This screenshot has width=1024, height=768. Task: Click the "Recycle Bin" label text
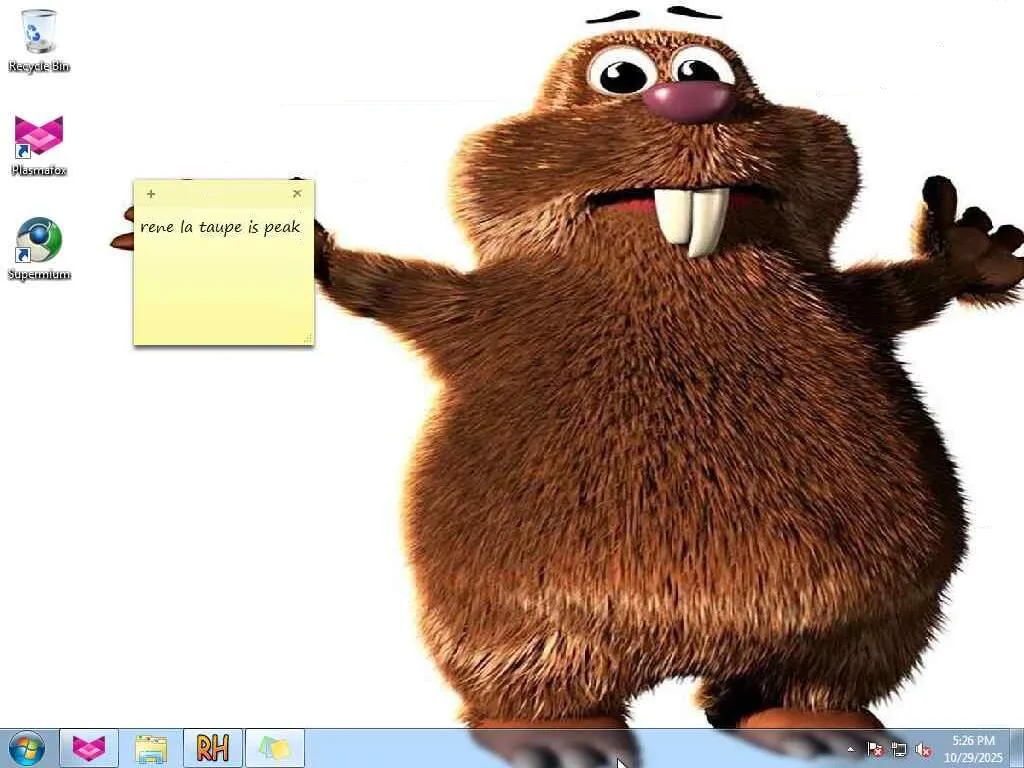39,67
